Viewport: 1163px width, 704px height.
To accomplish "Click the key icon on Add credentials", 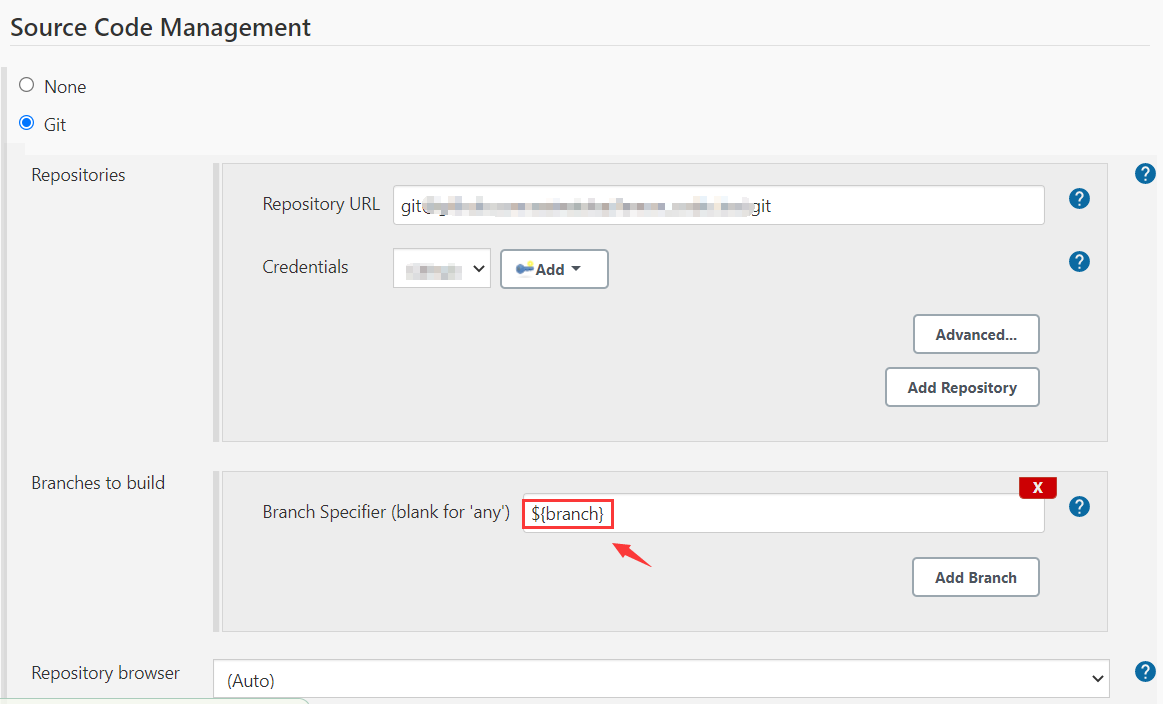I will tap(525, 268).
